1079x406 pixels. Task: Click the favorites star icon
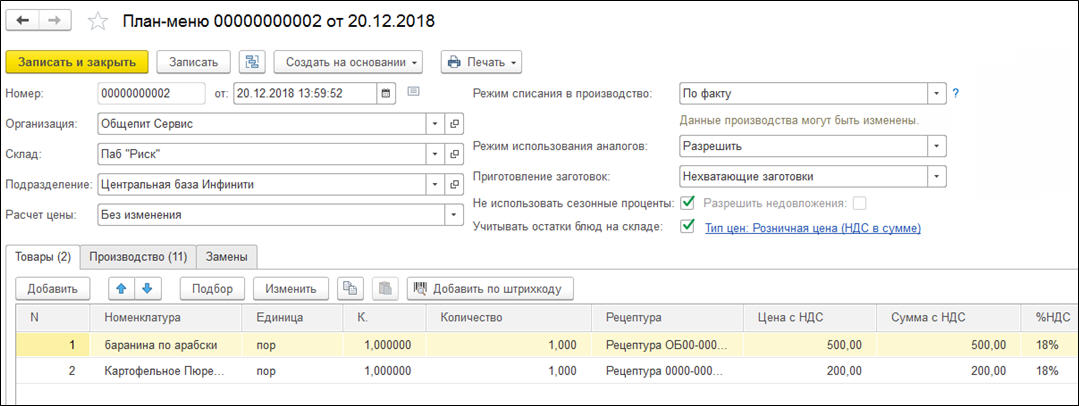[x=97, y=20]
